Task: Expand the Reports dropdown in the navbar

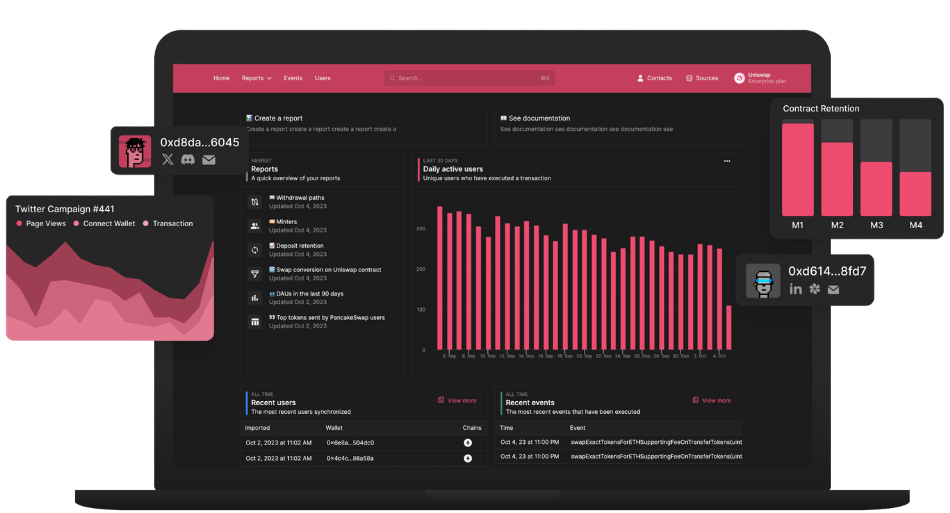Action: [256, 78]
